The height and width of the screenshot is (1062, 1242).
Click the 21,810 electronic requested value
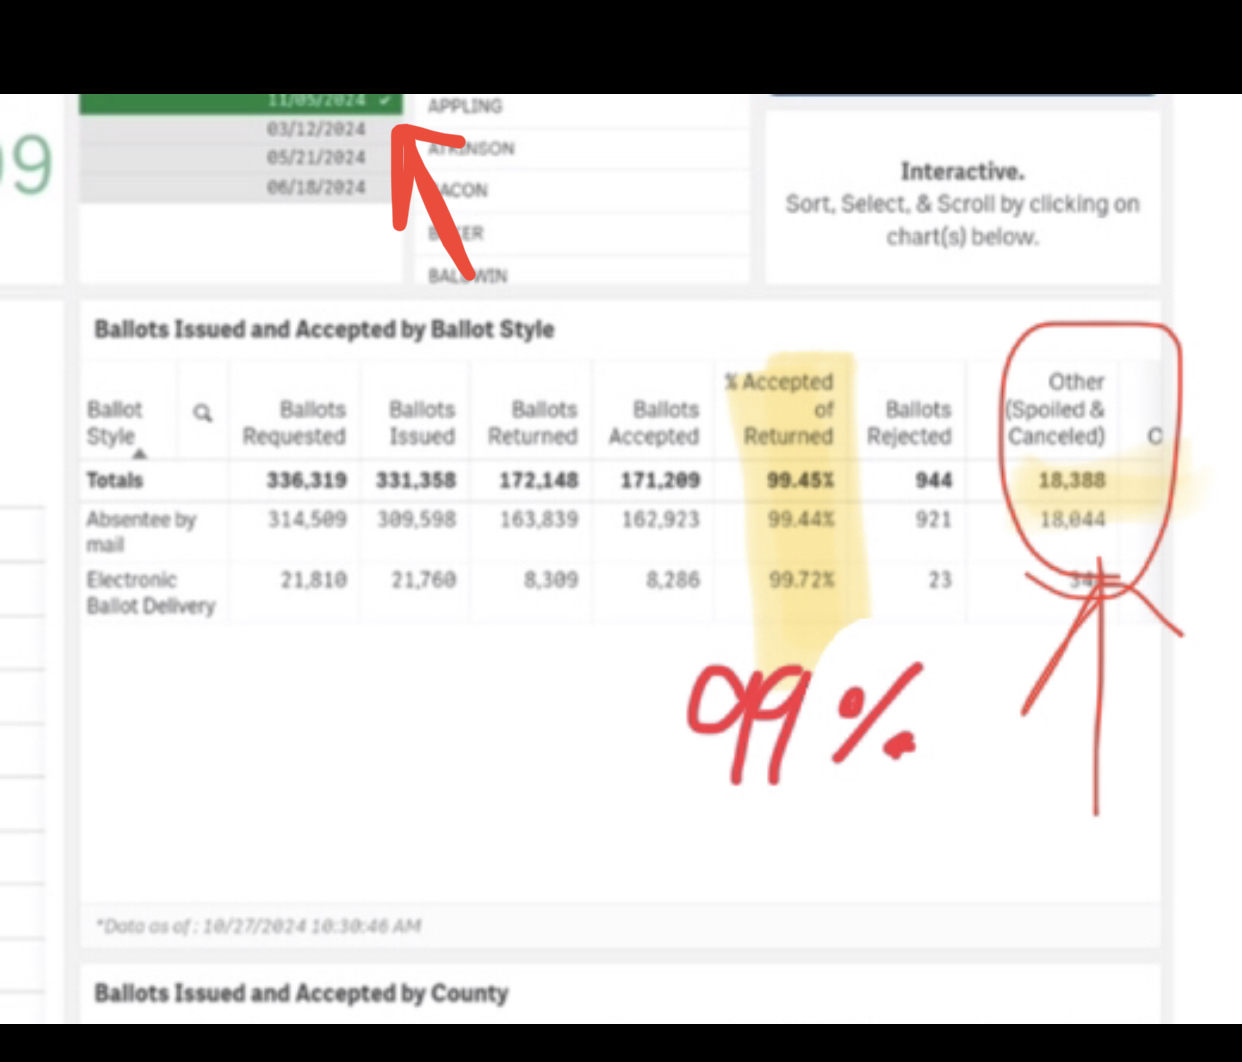313,579
